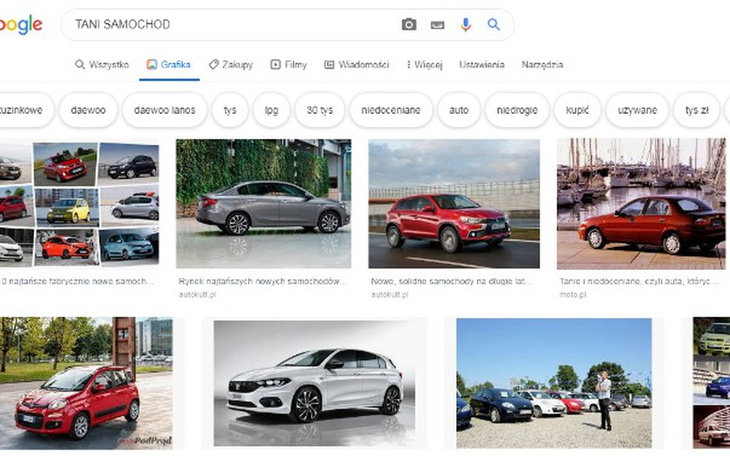
Task: Select the Grafika tab
Action: coord(169,64)
